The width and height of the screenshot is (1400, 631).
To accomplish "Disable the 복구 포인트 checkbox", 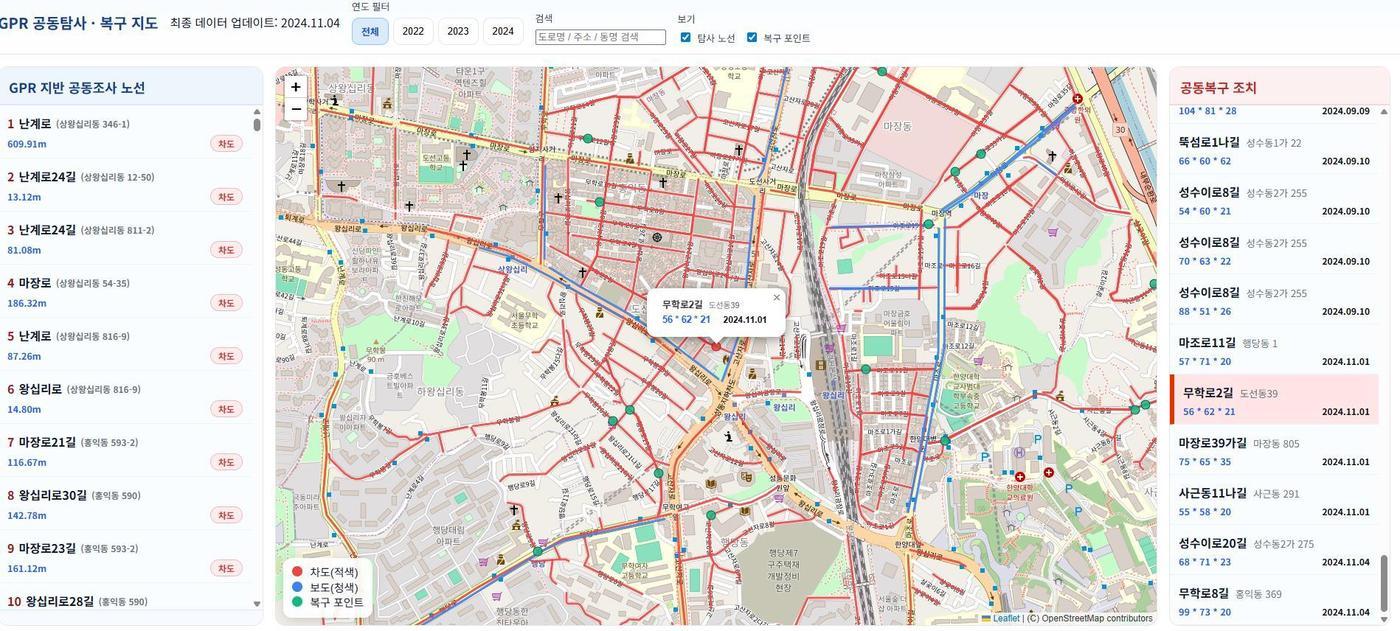I will pyautogui.click(x=752, y=36).
